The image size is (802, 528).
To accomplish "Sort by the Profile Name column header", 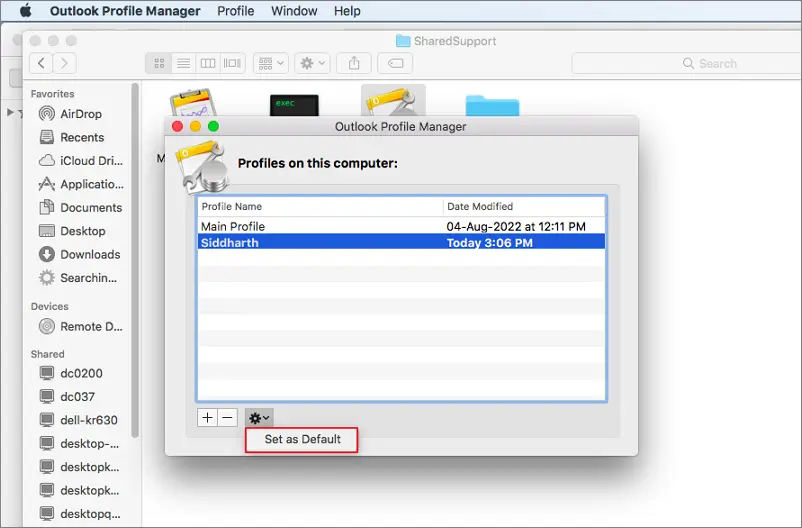I will click(x=320, y=206).
